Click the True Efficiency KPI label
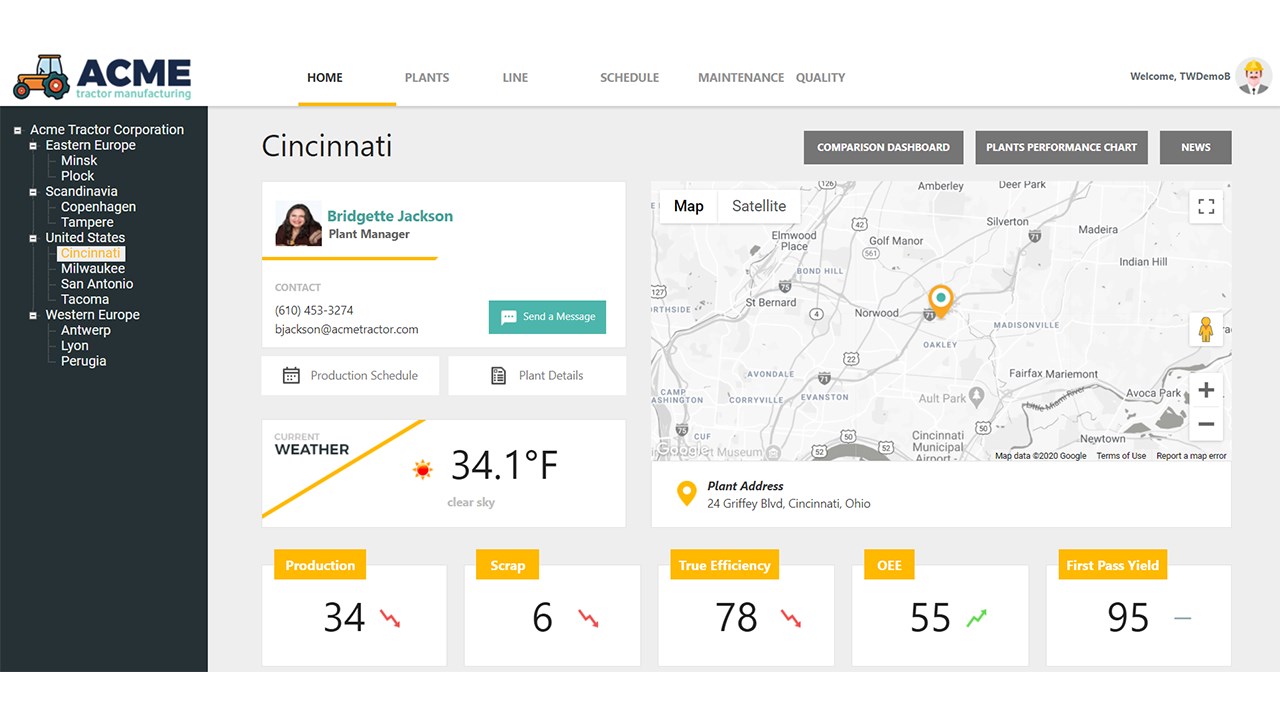The image size is (1280, 720). [x=724, y=565]
